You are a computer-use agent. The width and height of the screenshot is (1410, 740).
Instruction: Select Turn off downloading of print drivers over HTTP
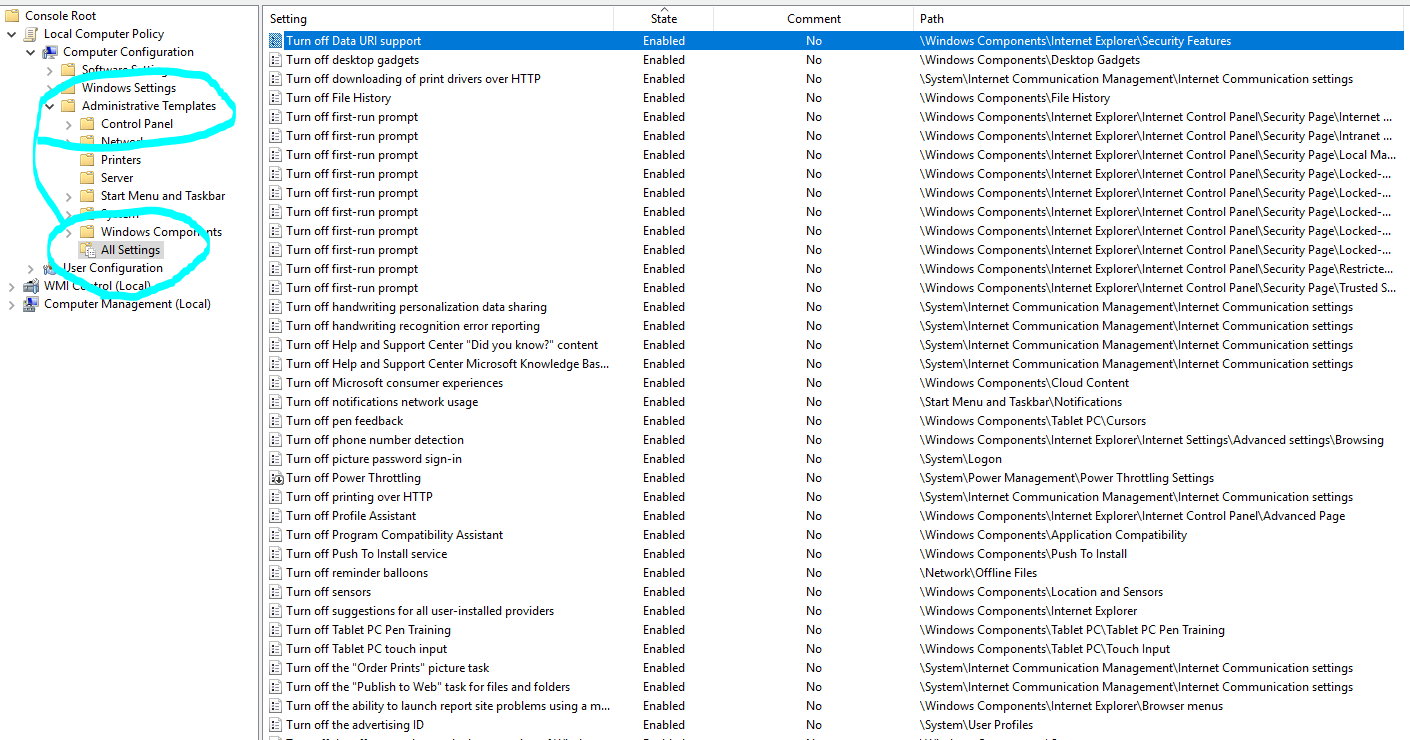[x=413, y=79]
